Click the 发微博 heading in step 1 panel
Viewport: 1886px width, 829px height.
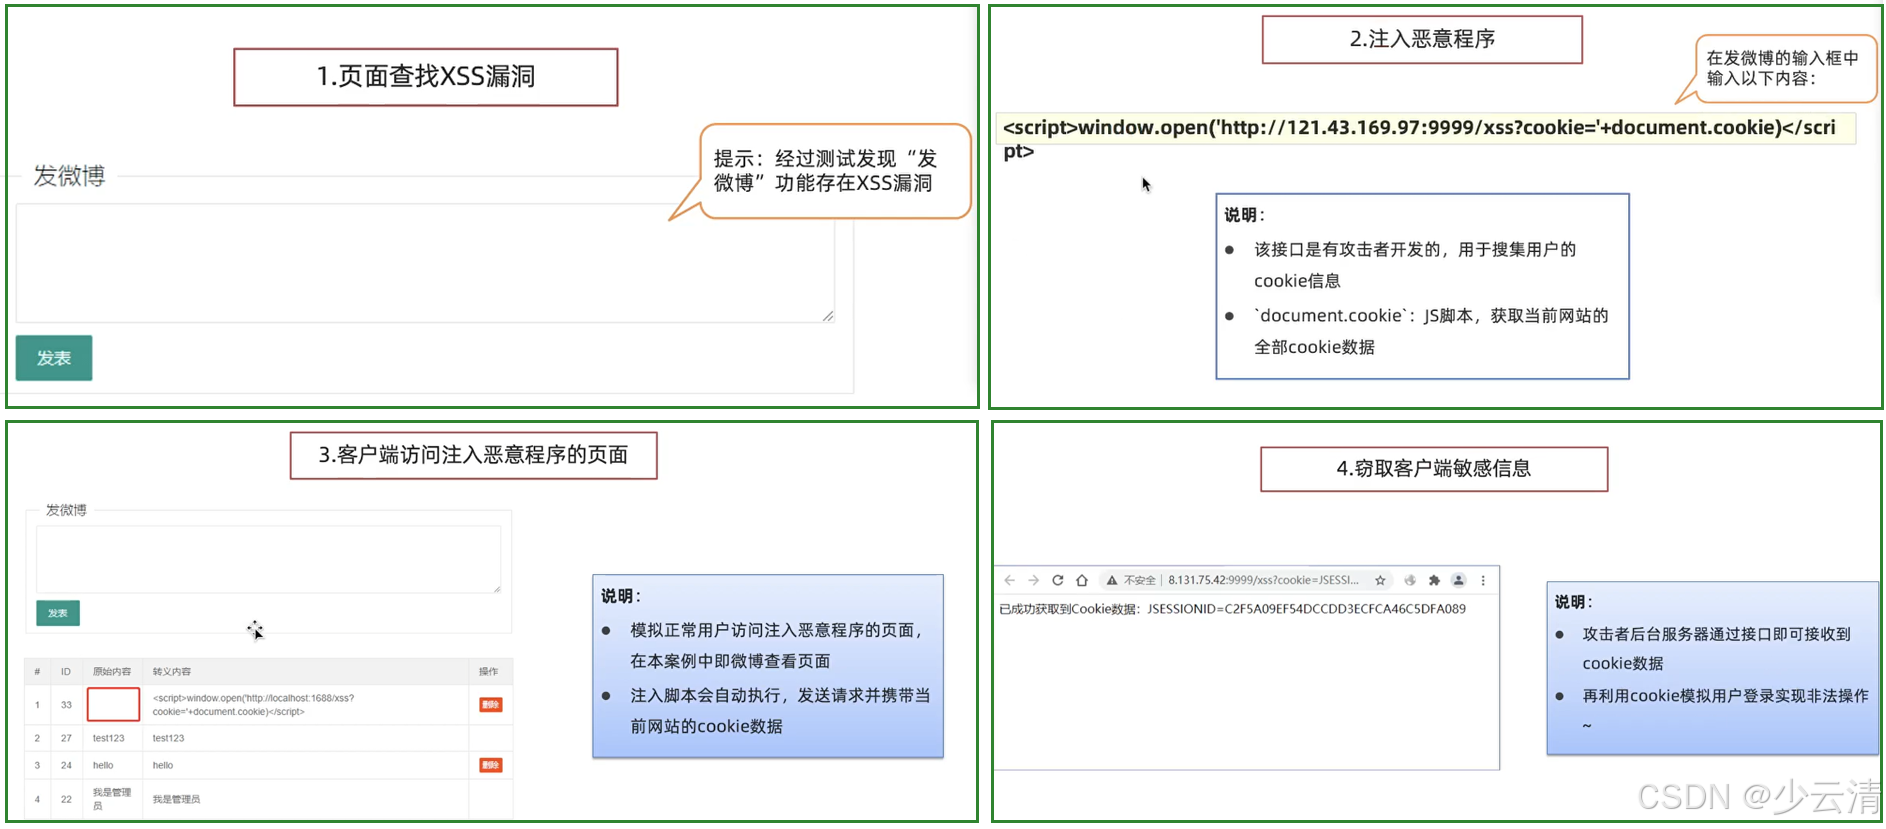pos(69,176)
